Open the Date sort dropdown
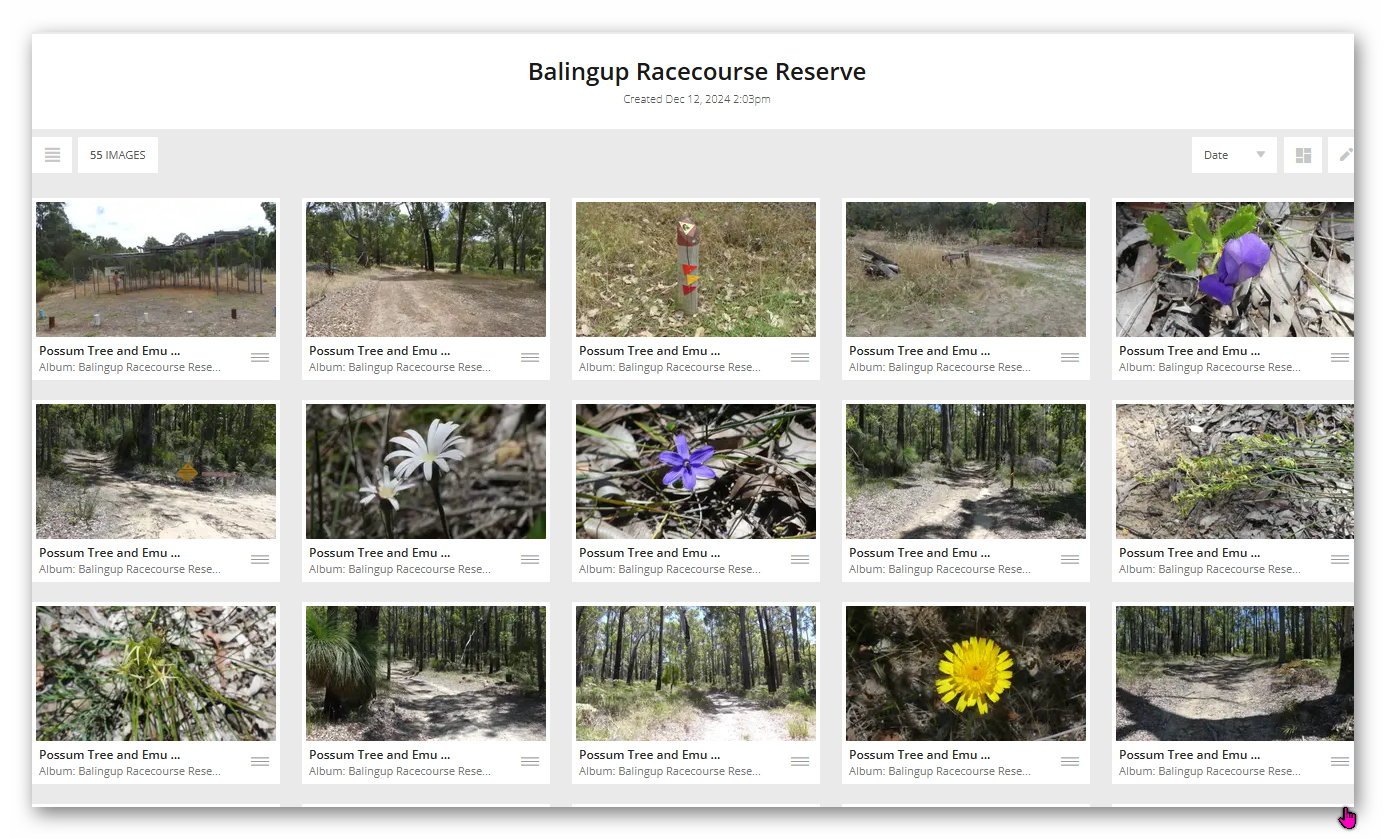The width and height of the screenshot is (1386, 839). click(1233, 155)
